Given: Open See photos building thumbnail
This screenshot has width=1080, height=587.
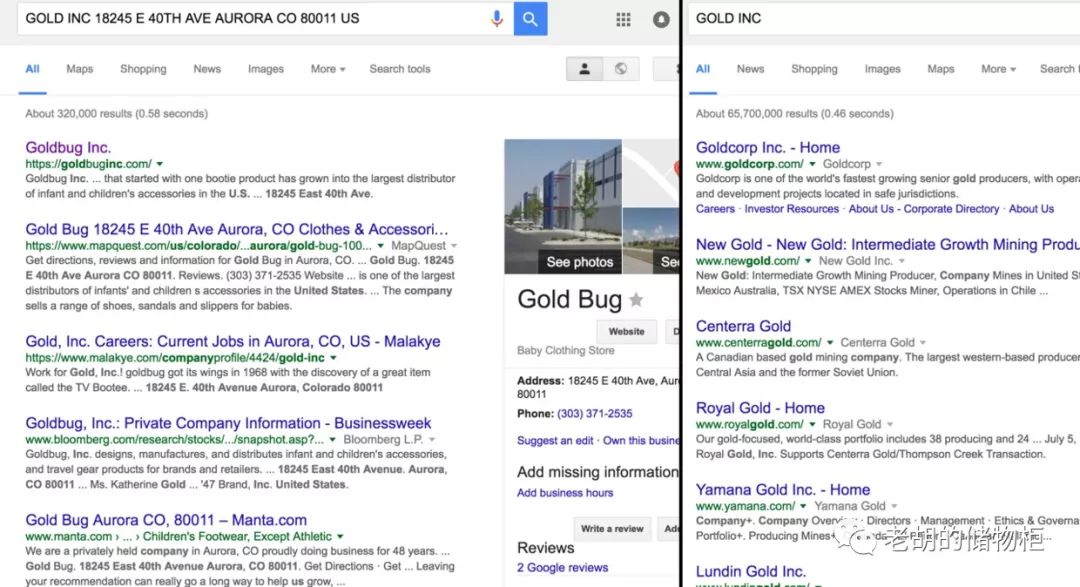Looking at the screenshot, I should tap(563, 207).
